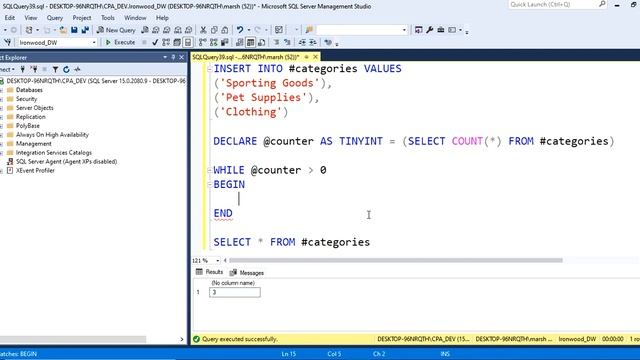The width and height of the screenshot is (640, 360).
Task: Open Object Explorer window position dropdown
Action: (165, 57)
